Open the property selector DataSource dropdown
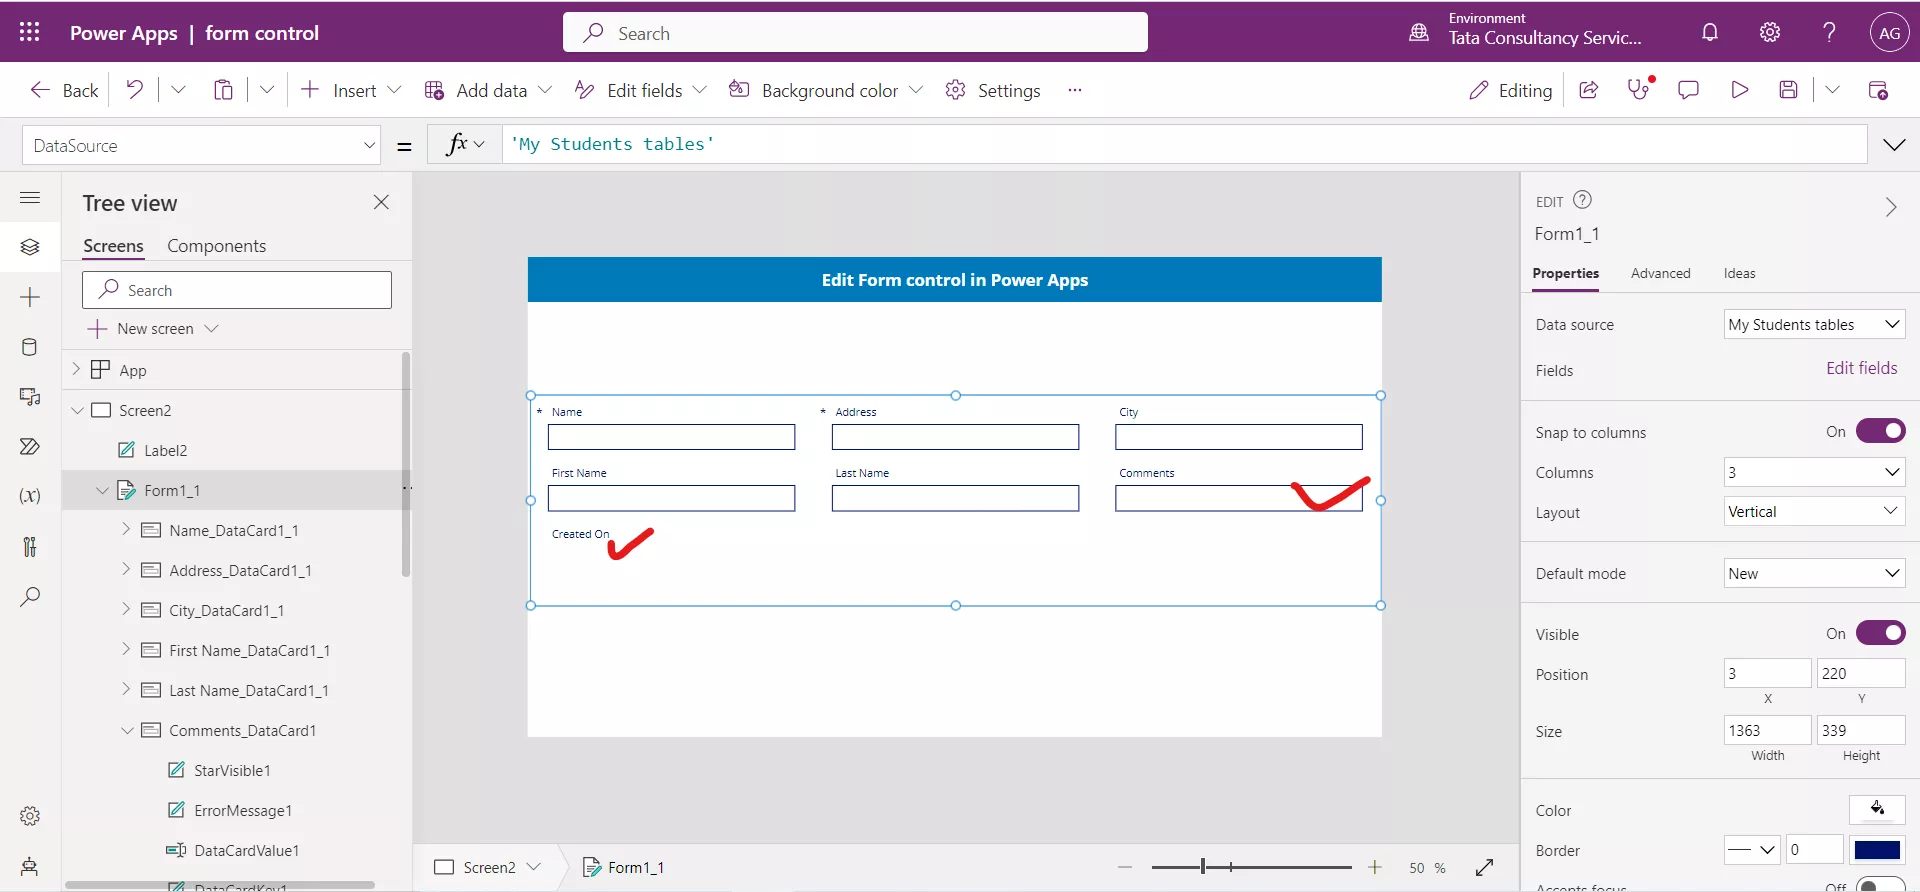 point(201,145)
